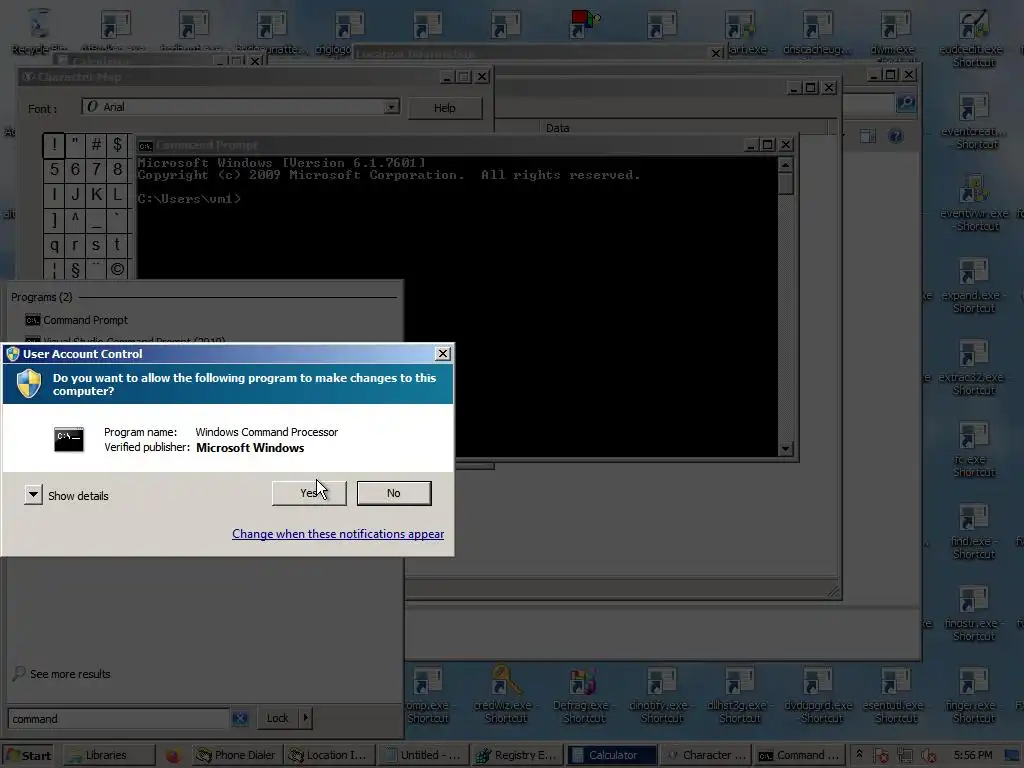Select the eudcedit.exe Shortcut desktop icon

974,39
